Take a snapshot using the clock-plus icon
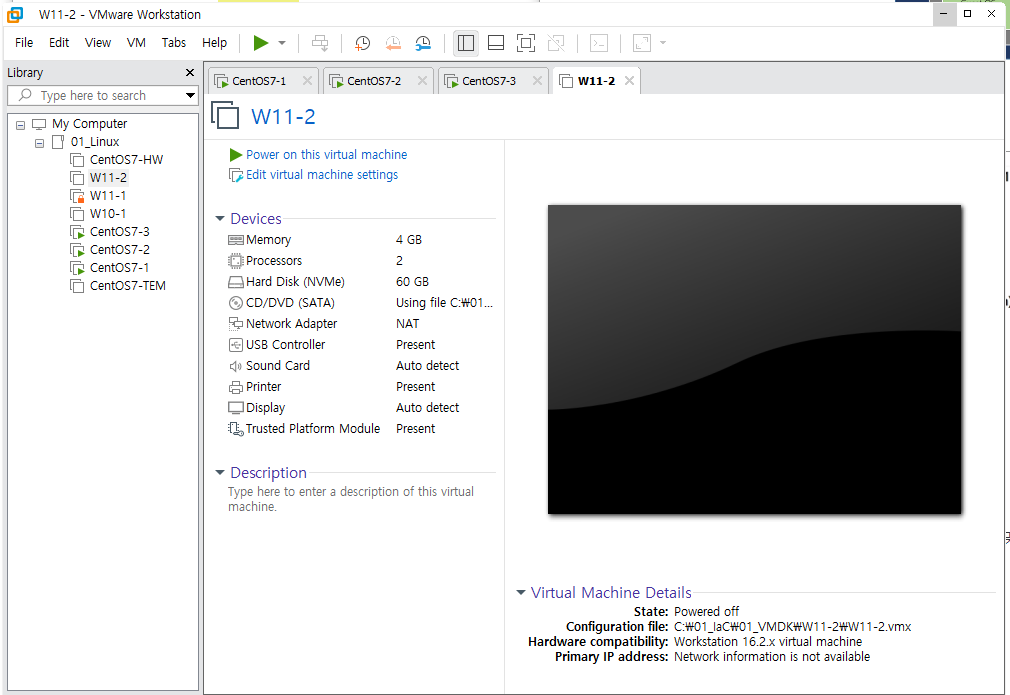Image resolution: width=1010 pixels, height=695 pixels. click(x=363, y=43)
